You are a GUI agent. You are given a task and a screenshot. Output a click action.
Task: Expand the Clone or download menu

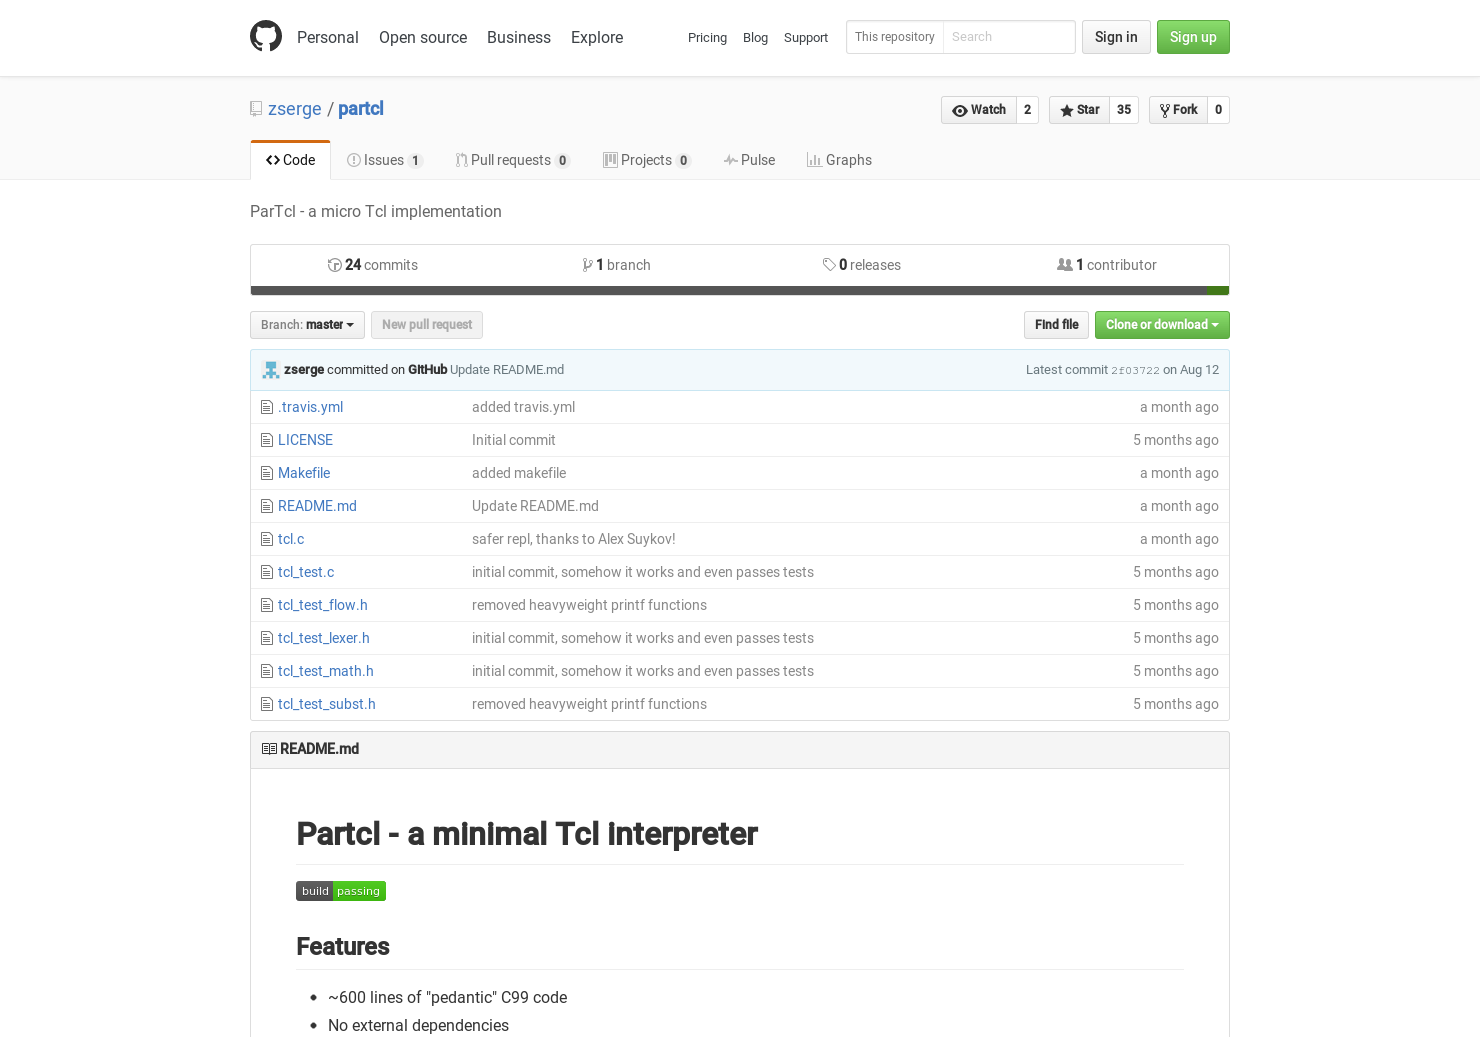click(x=1162, y=325)
